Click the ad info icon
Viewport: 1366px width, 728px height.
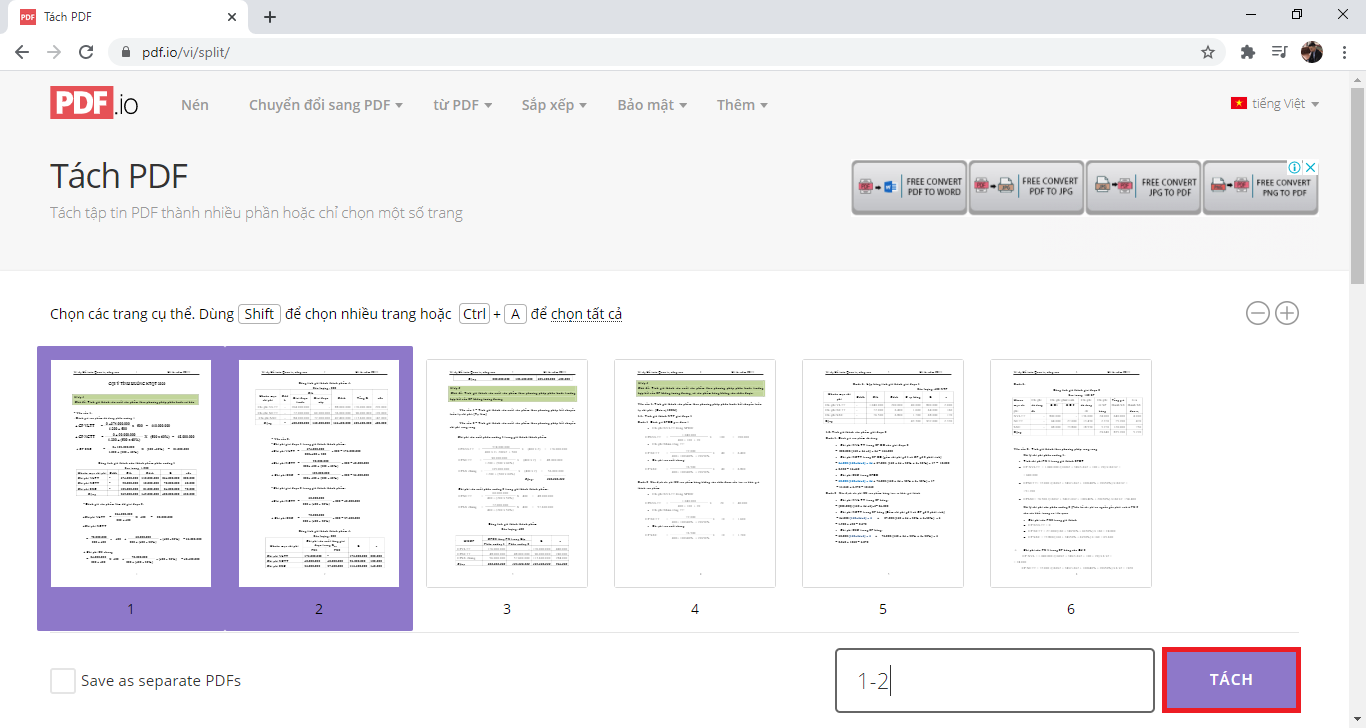(1294, 168)
